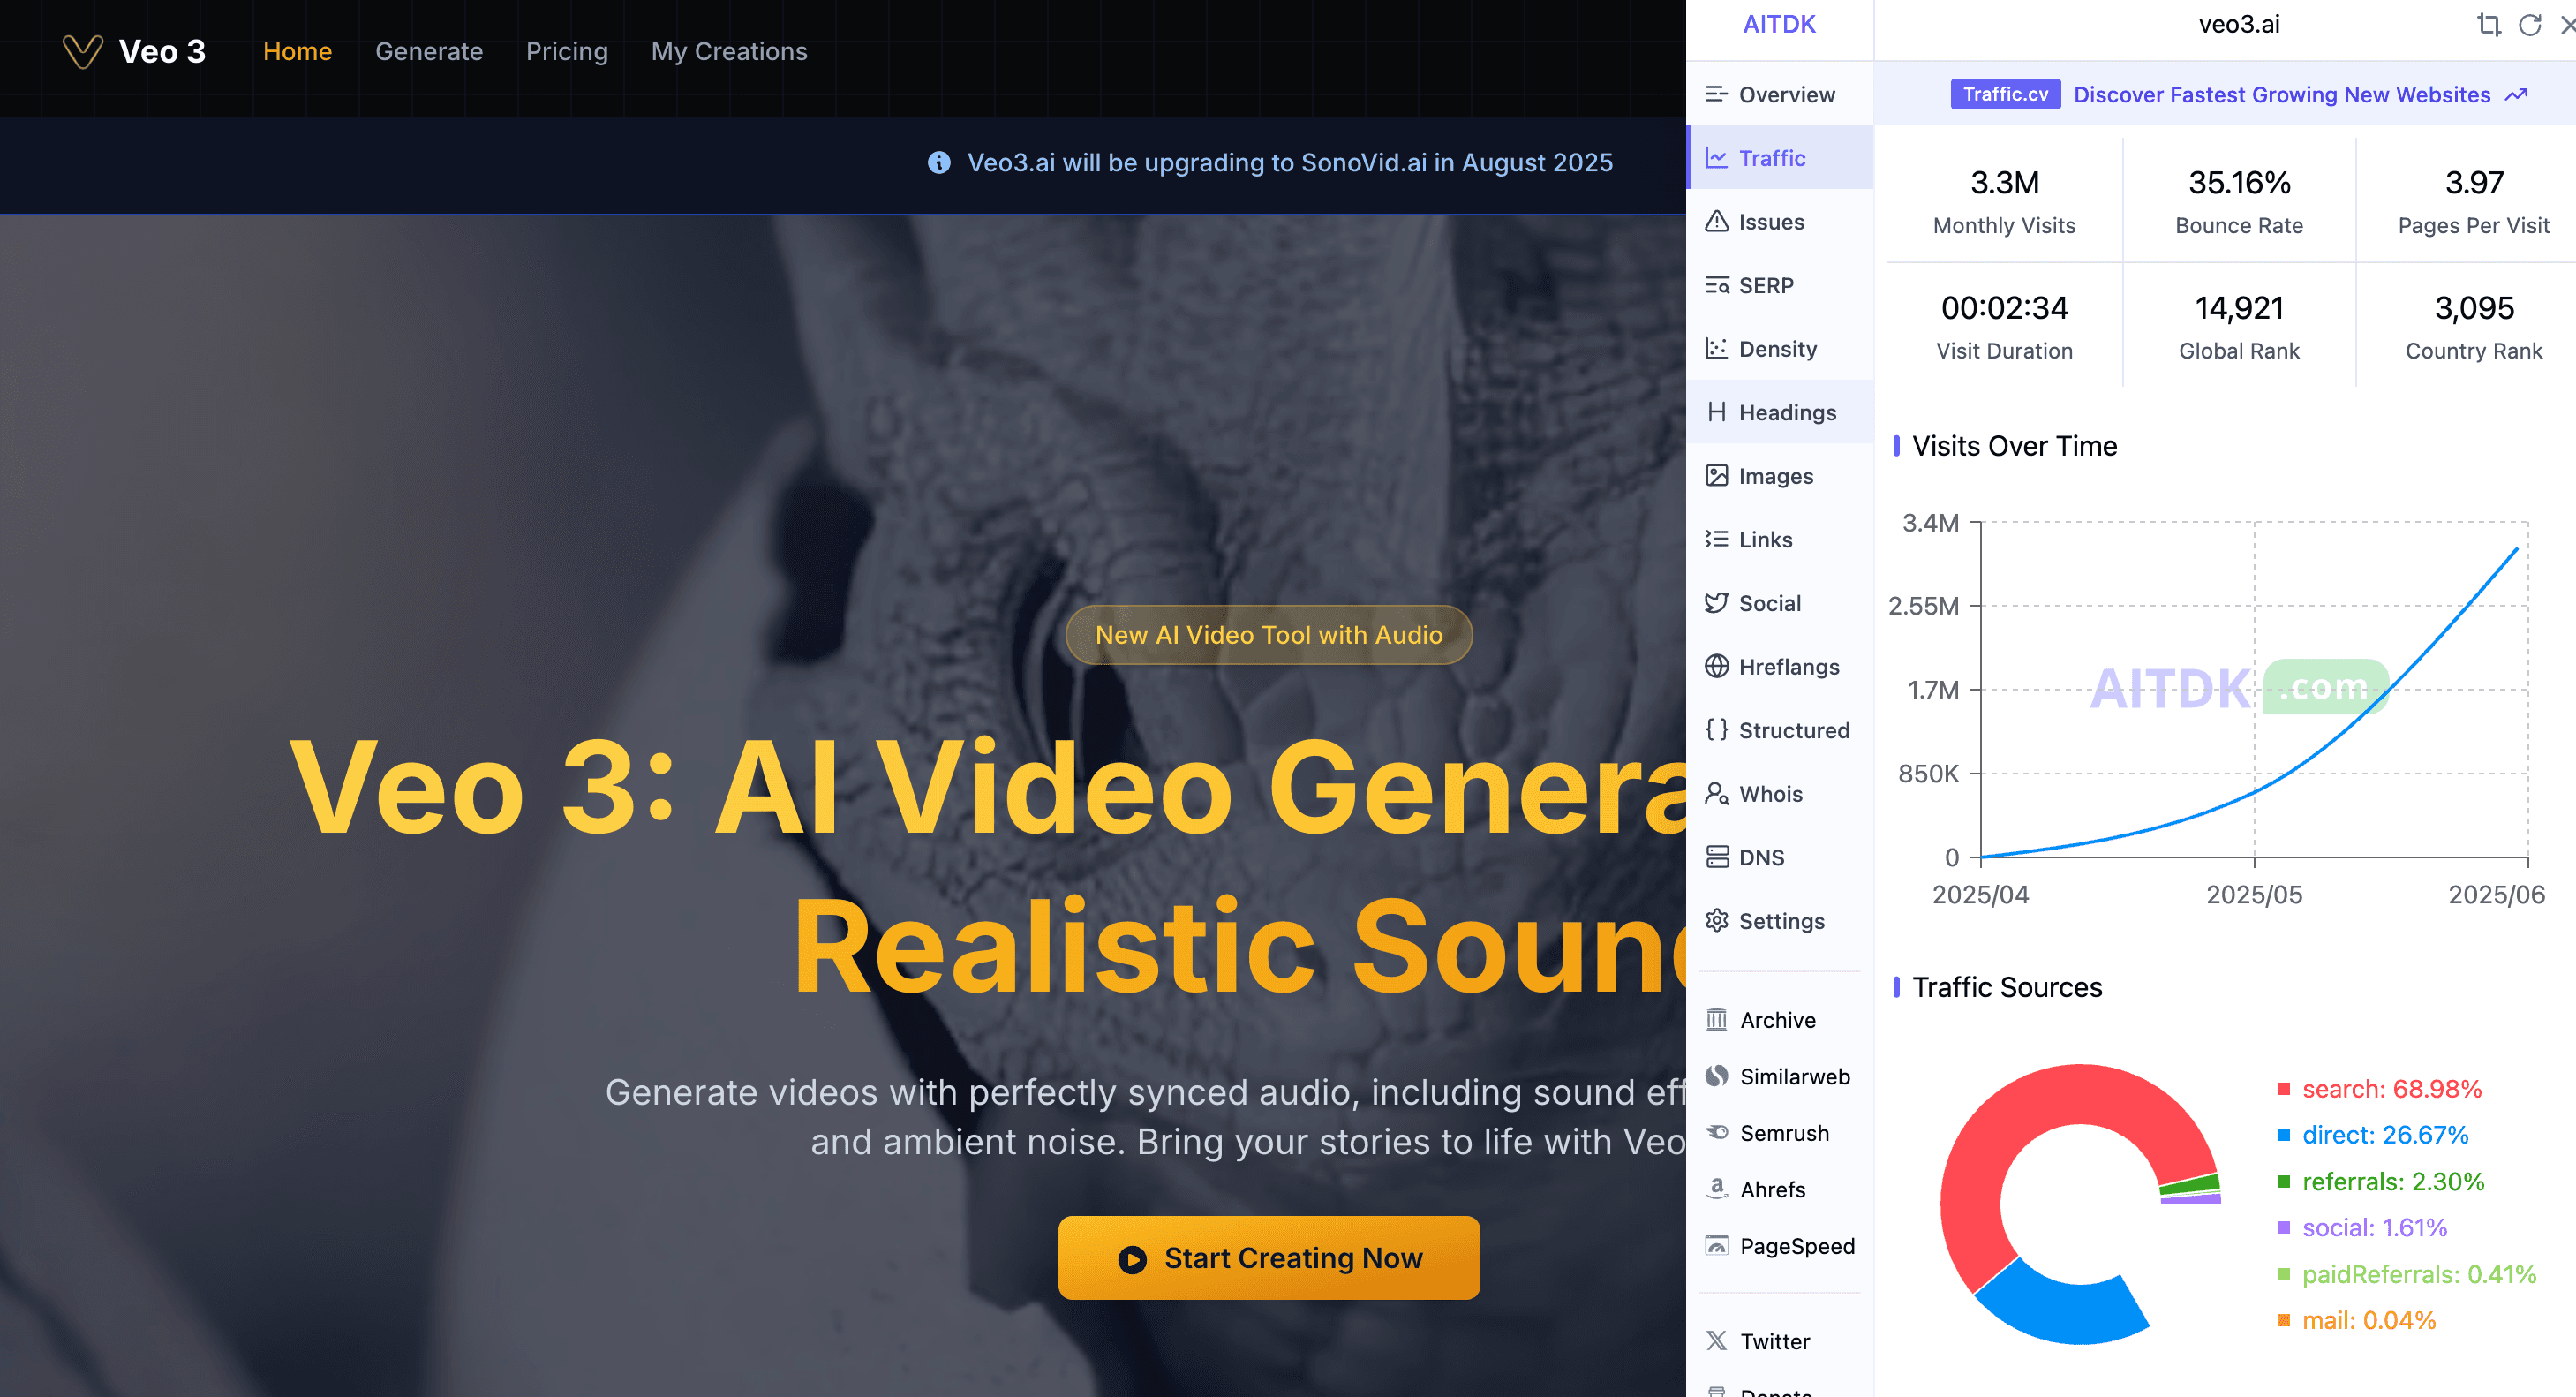Open the Twitter X icon
Viewport: 2576px width, 1397px height.
(x=1717, y=1341)
